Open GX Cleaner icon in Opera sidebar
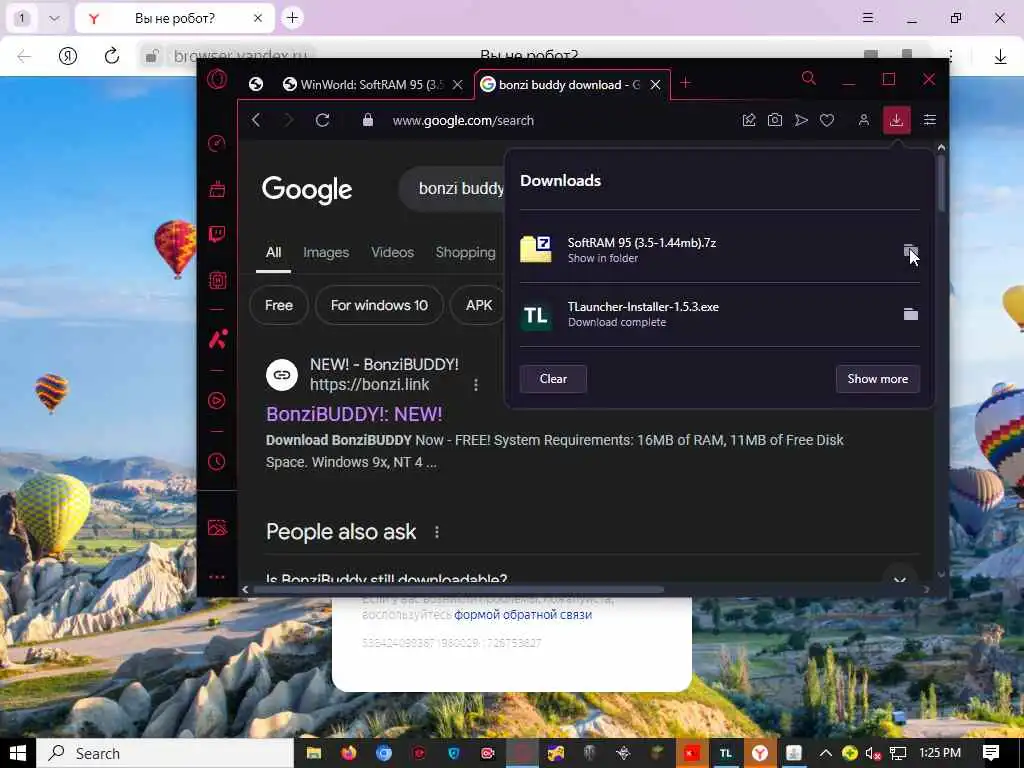Image resolution: width=1024 pixels, height=768 pixels. pyautogui.click(x=217, y=189)
